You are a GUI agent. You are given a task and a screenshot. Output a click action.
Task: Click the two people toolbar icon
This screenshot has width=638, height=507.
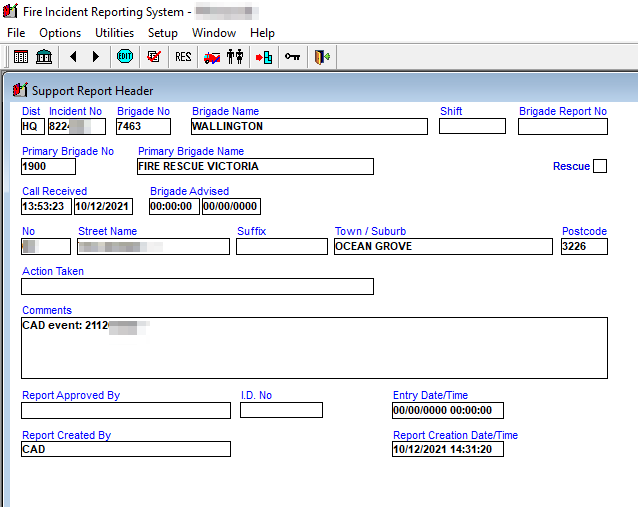235,57
